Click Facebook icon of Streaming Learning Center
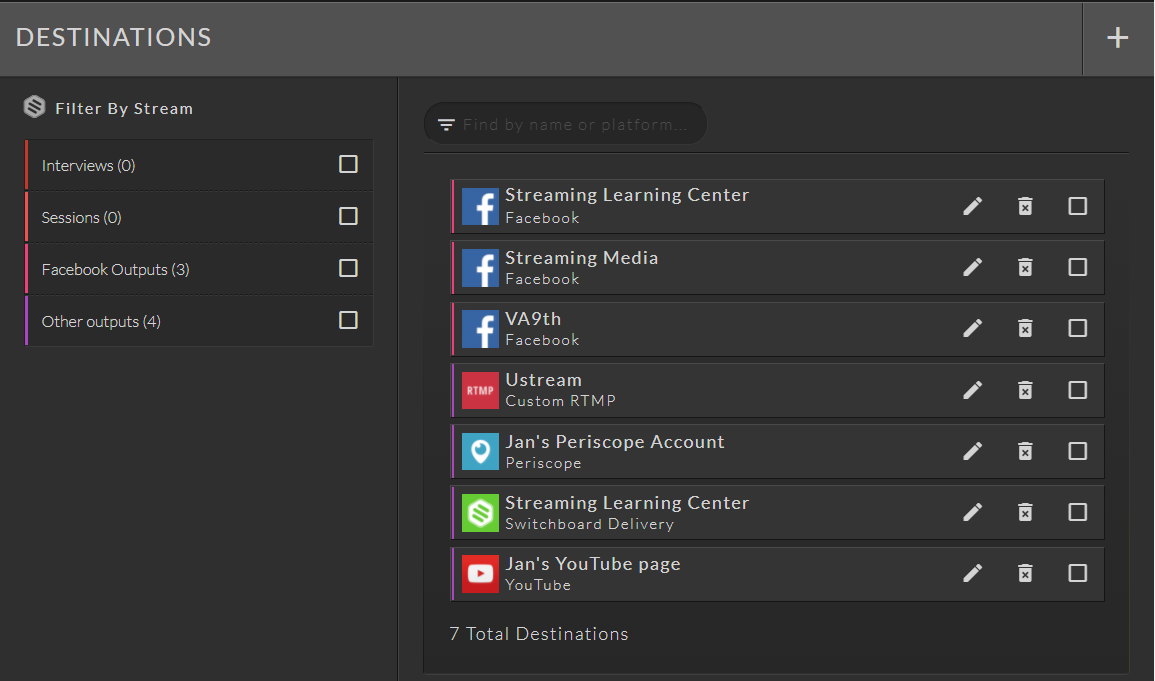The height and width of the screenshot is (681, 1155). coord(480,206)
